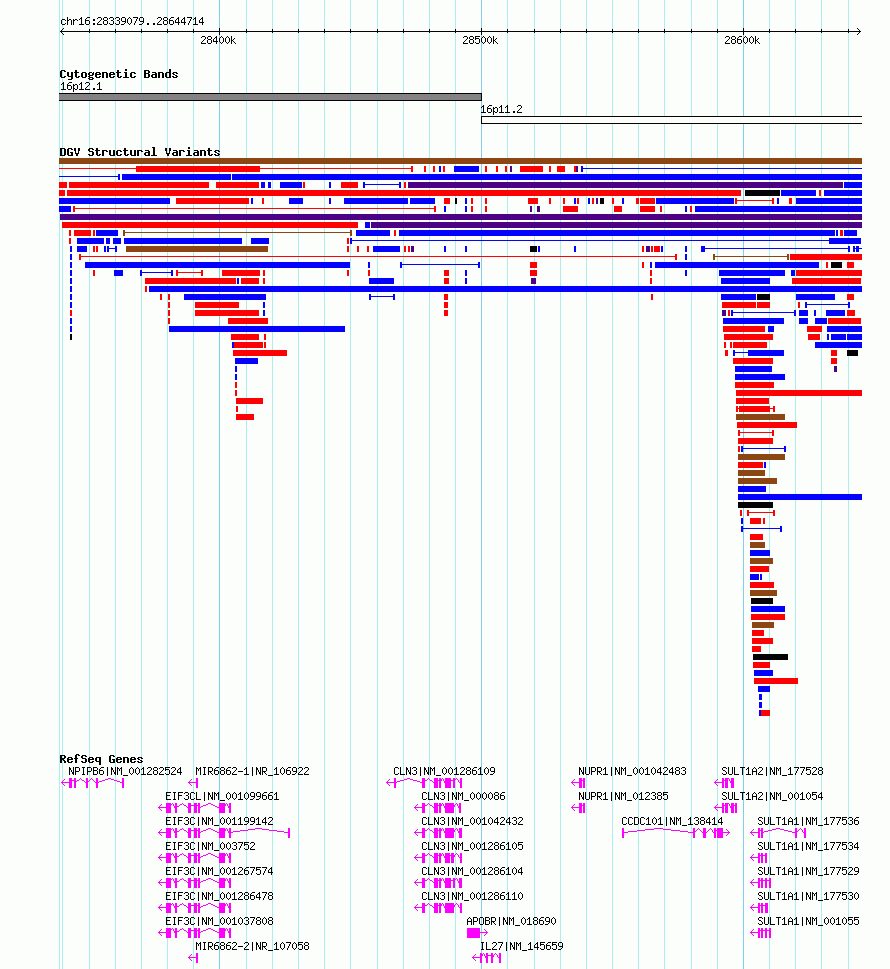Click the SULT1A2|NM_177528 gene label

point(773,771)
